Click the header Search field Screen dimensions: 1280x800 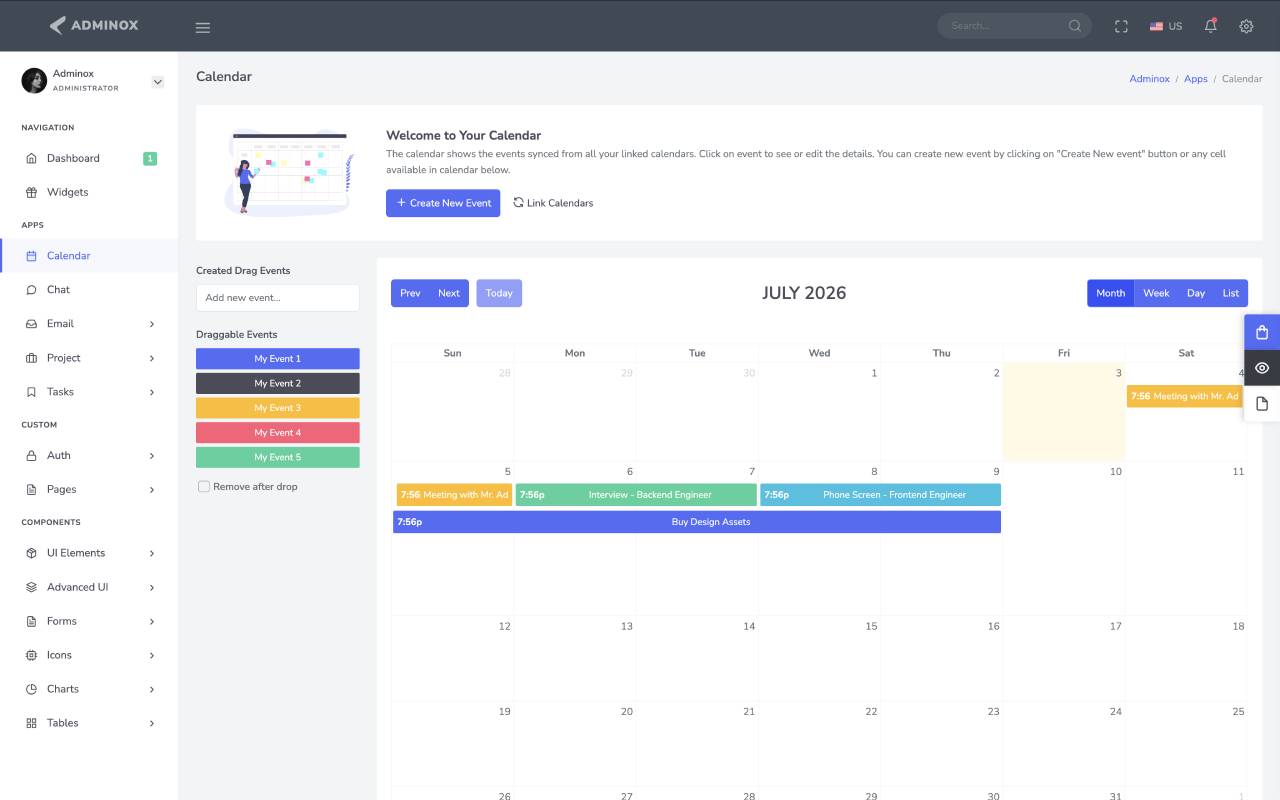coord(1003,26)
